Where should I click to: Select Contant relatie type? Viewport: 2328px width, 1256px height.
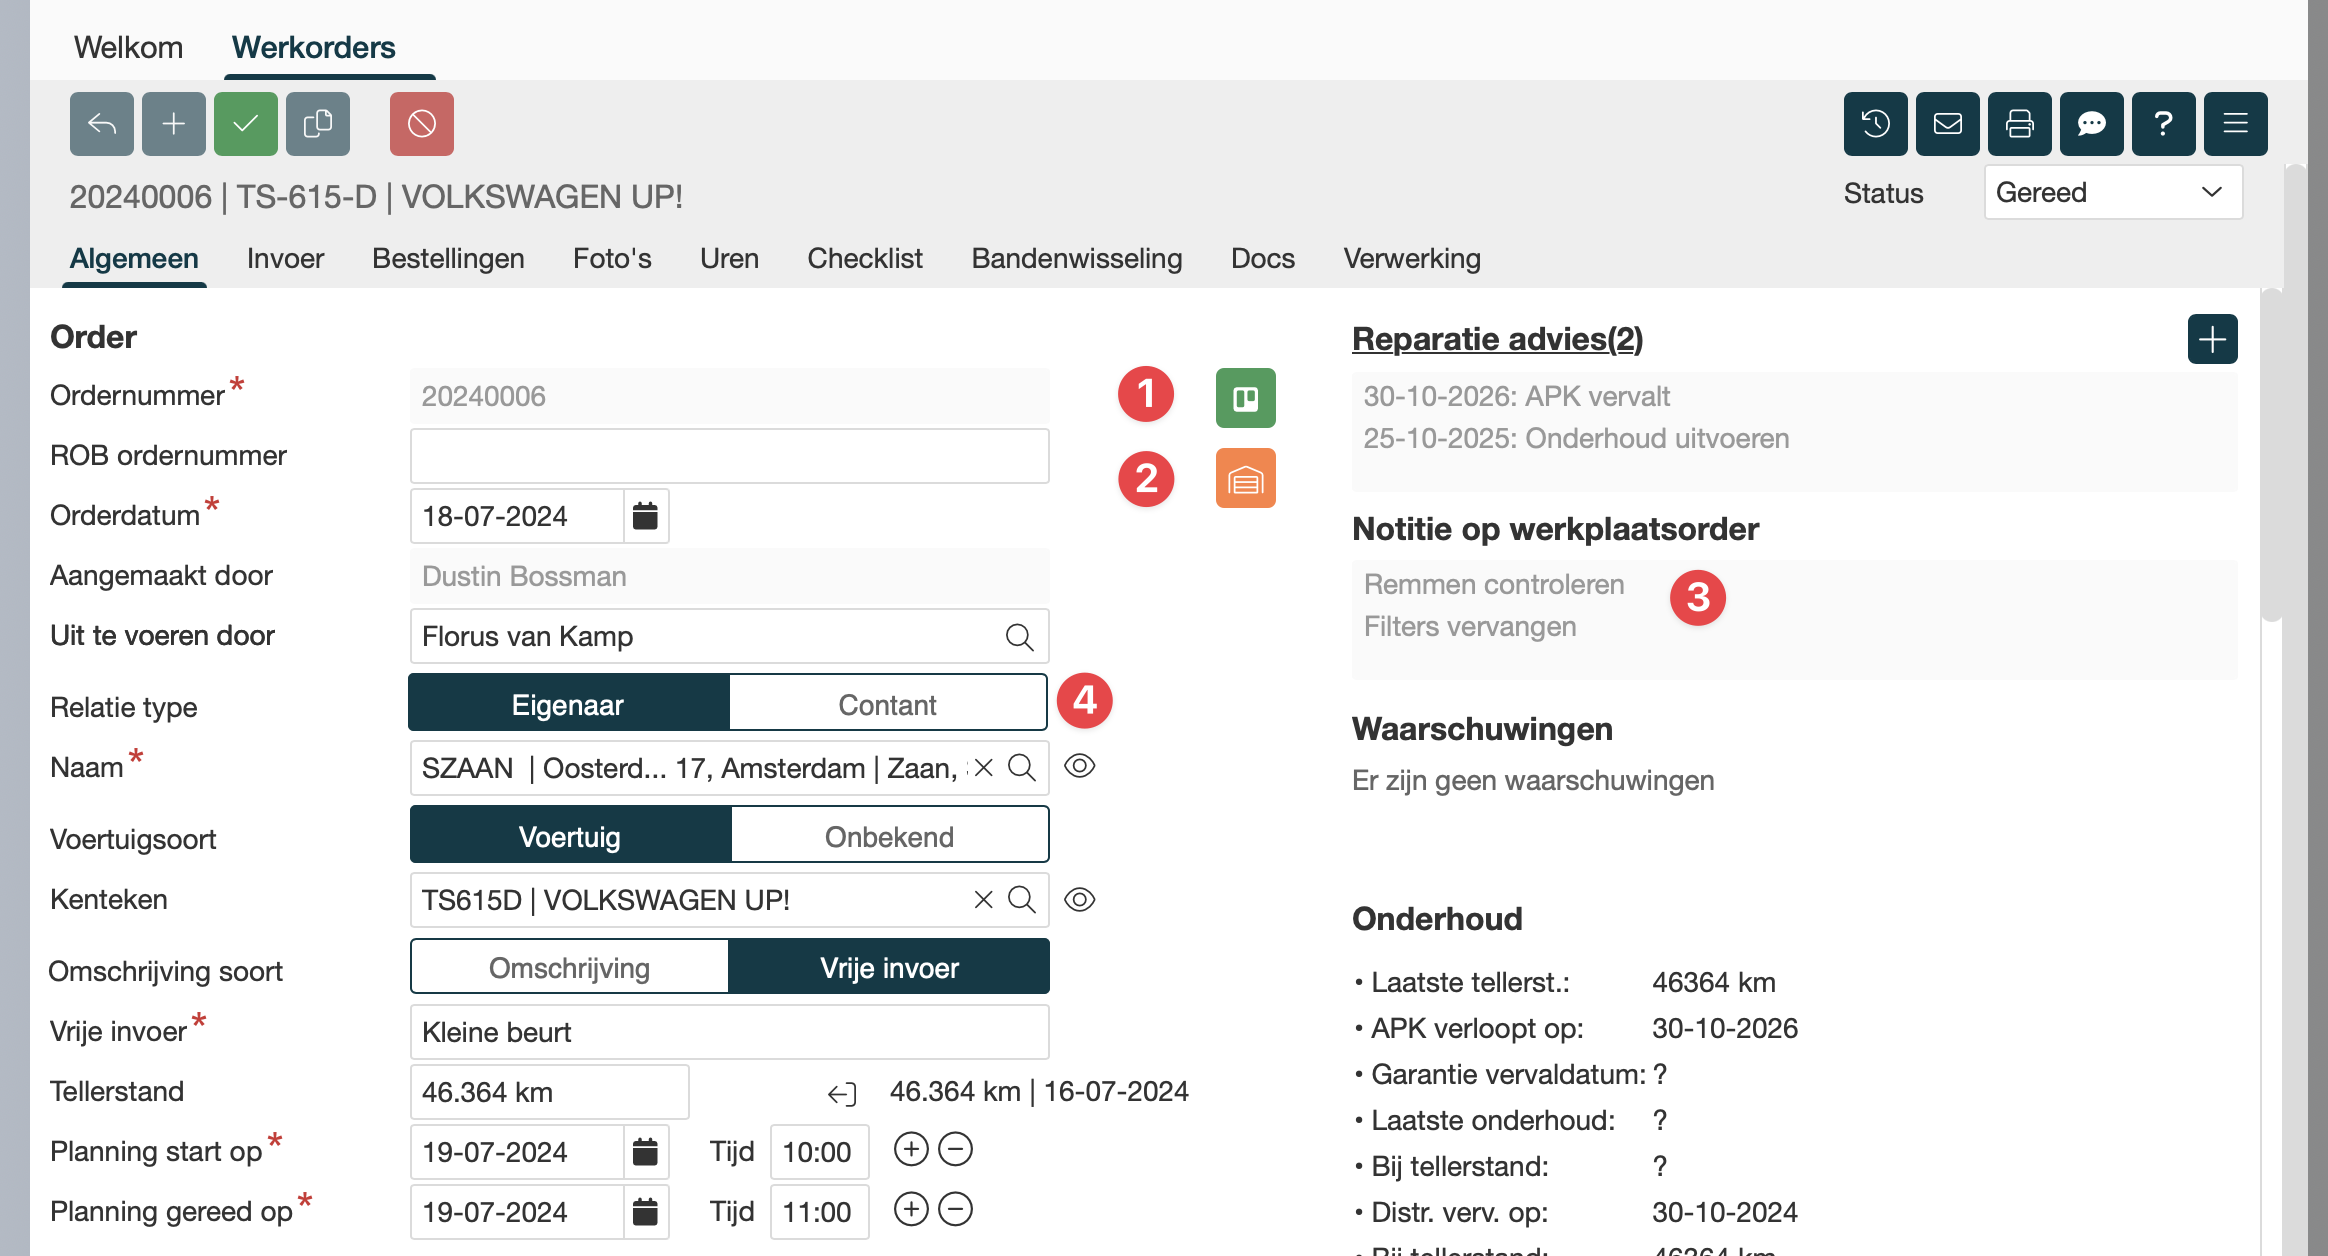tap(887, 705)
